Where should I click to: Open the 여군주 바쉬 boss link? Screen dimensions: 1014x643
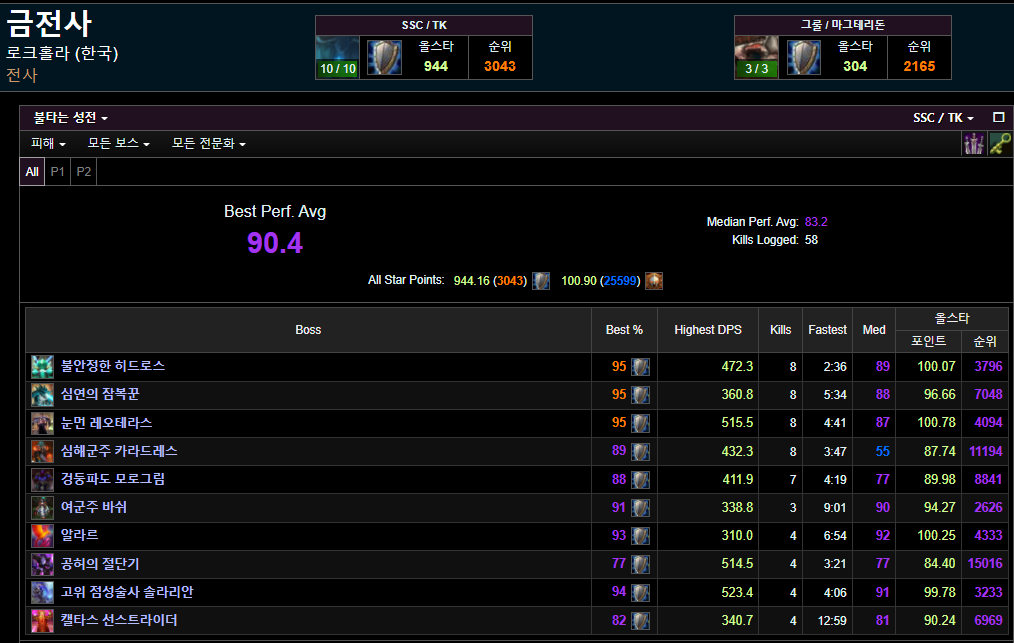tap(94, 508)
